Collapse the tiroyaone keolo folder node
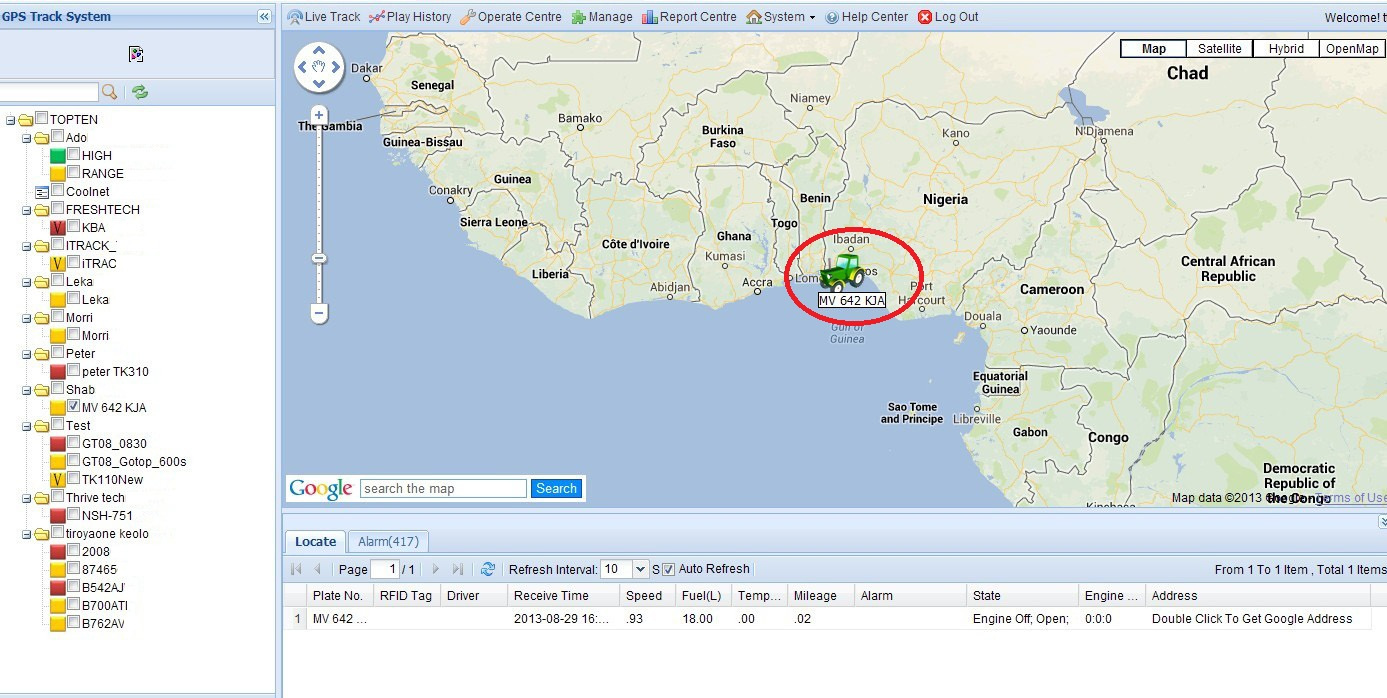Screen dimensions: 1387x698 pyautogui.click(x=26, y=534)
